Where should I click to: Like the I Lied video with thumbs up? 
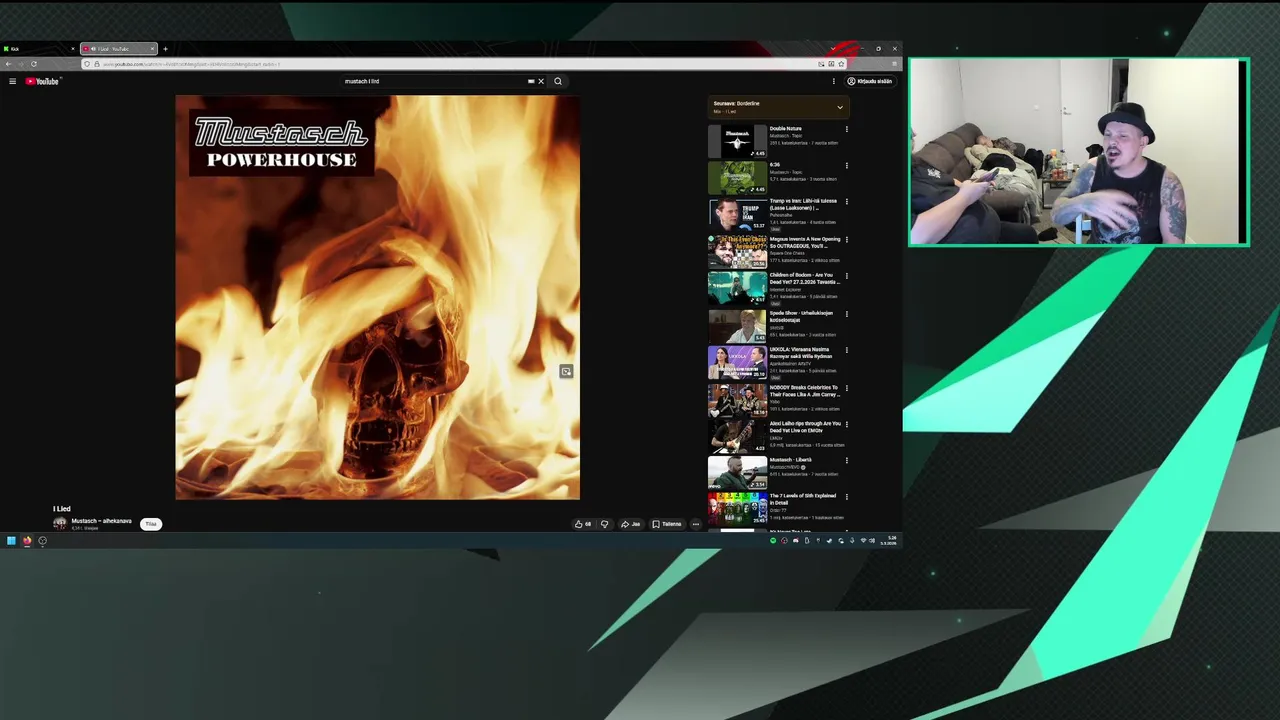[582, 524]
